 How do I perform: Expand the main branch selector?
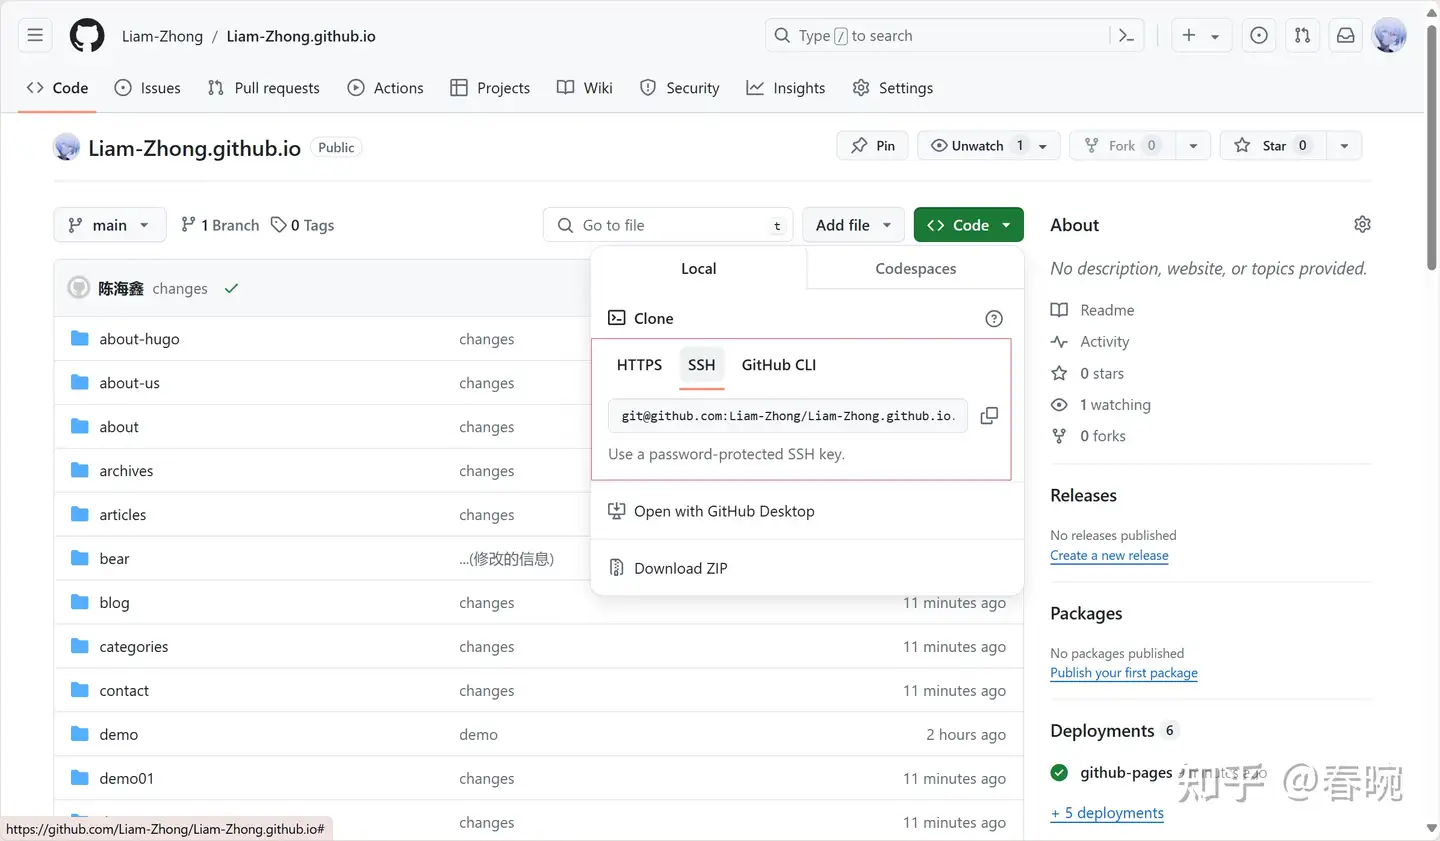pos(110,225)
